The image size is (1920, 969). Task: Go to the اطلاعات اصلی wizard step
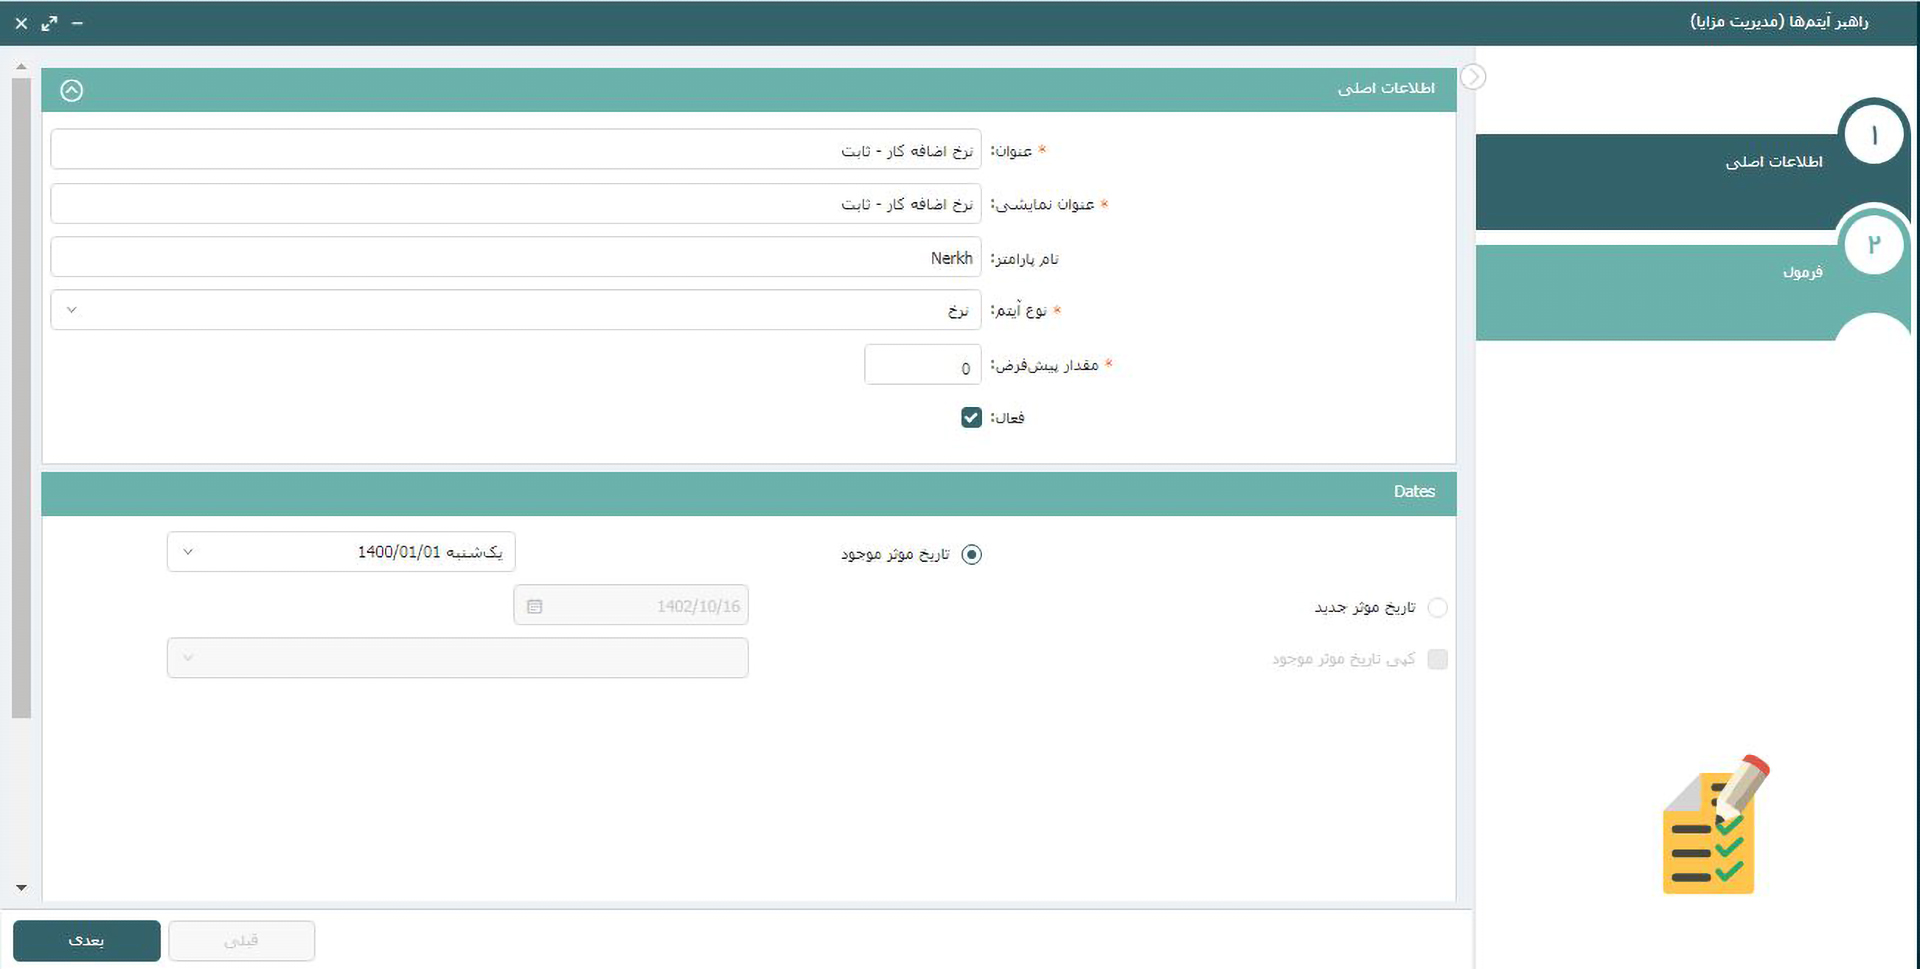pos(1772,162)
